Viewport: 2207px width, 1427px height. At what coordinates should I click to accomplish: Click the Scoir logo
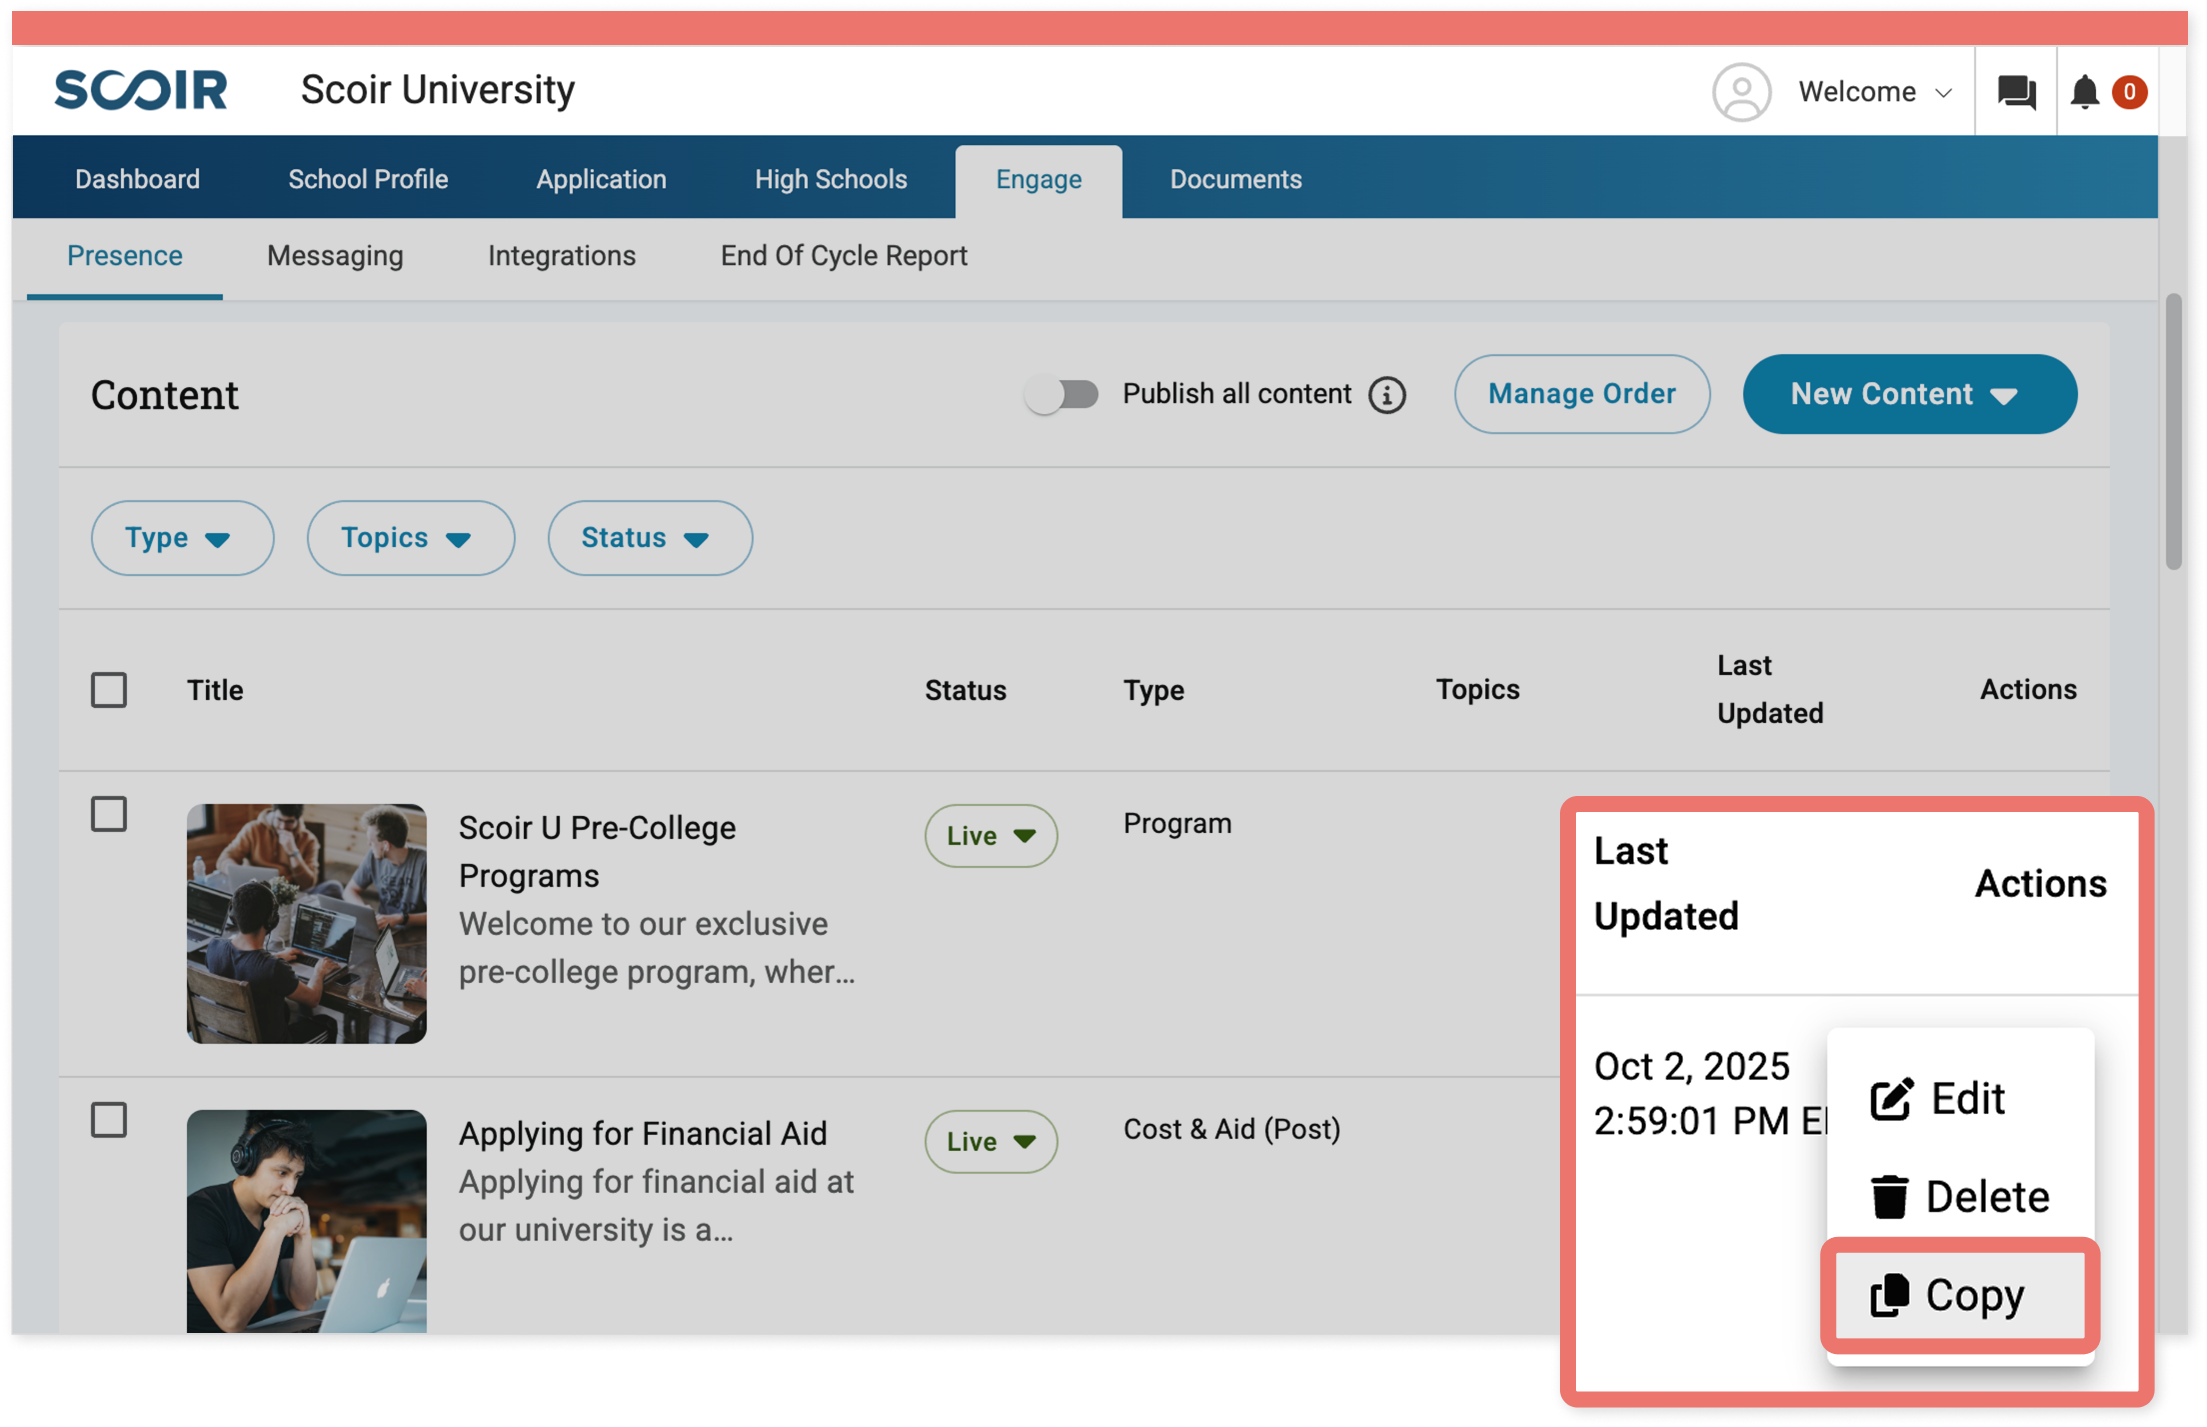point(141,90)
